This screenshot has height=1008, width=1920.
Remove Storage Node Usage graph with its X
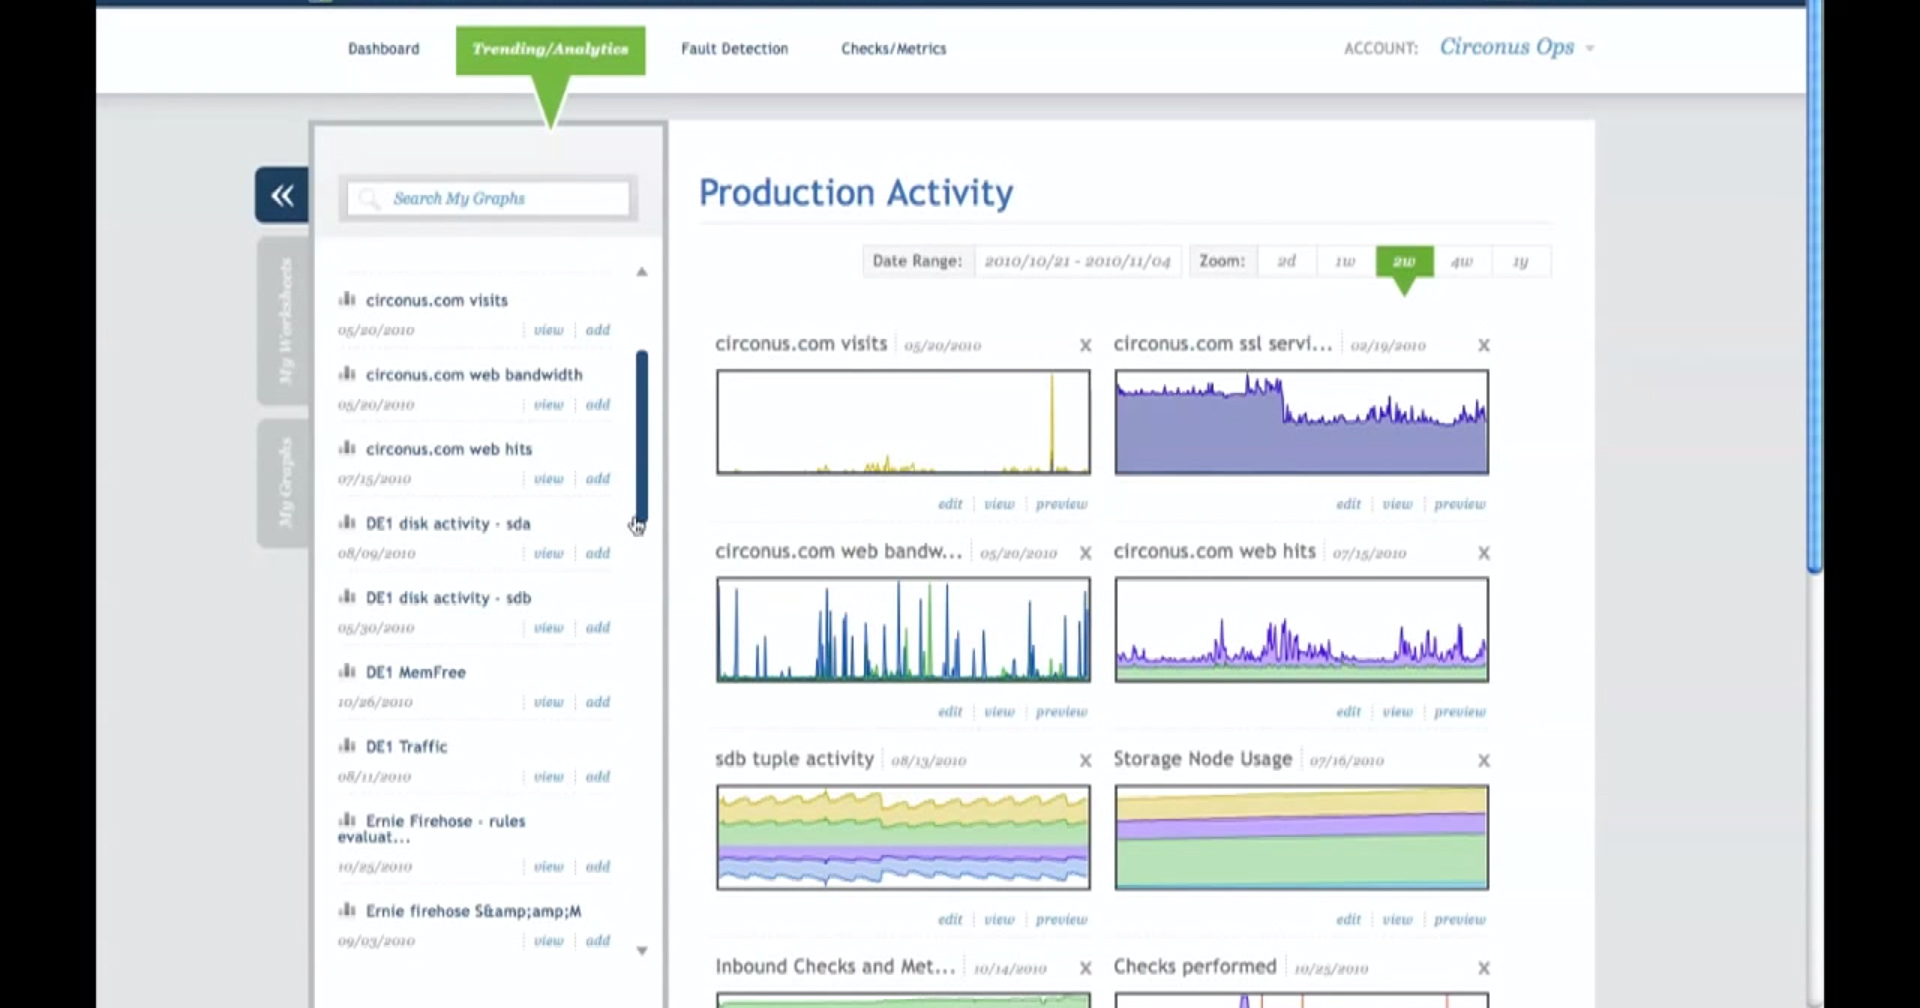coord(1484,761)
